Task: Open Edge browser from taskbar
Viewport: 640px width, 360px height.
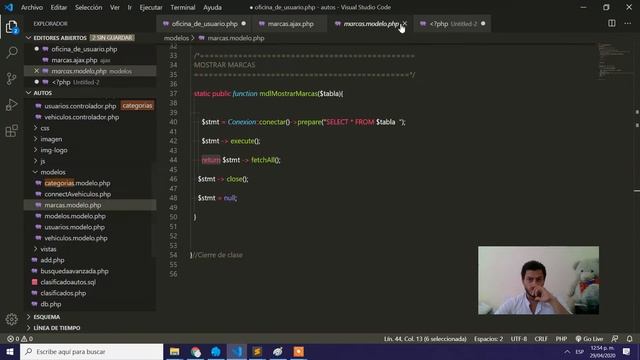Action: coord(216,351)
